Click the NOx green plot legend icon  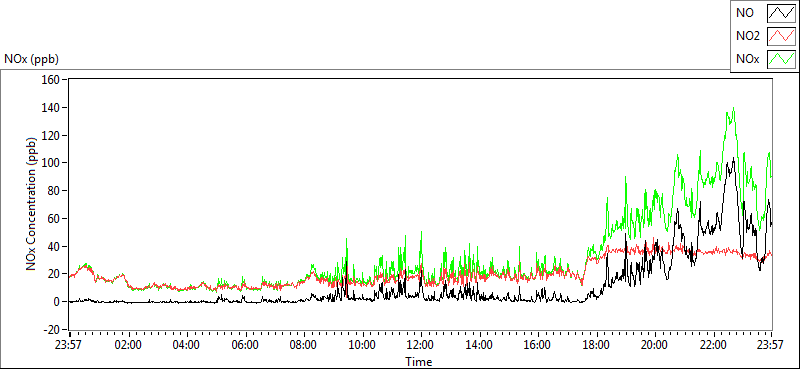[x=781, y=59]
